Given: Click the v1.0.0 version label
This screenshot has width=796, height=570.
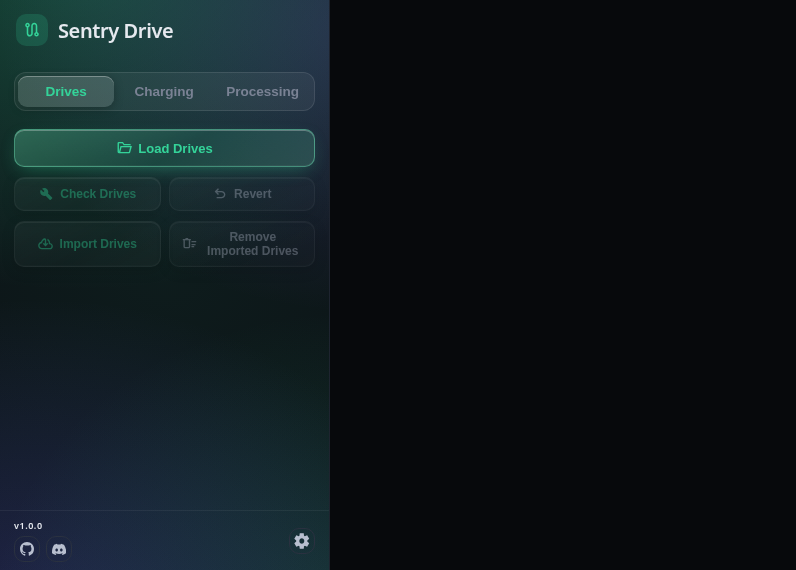Looking at the screenshot, I should (x=28, y=526).
